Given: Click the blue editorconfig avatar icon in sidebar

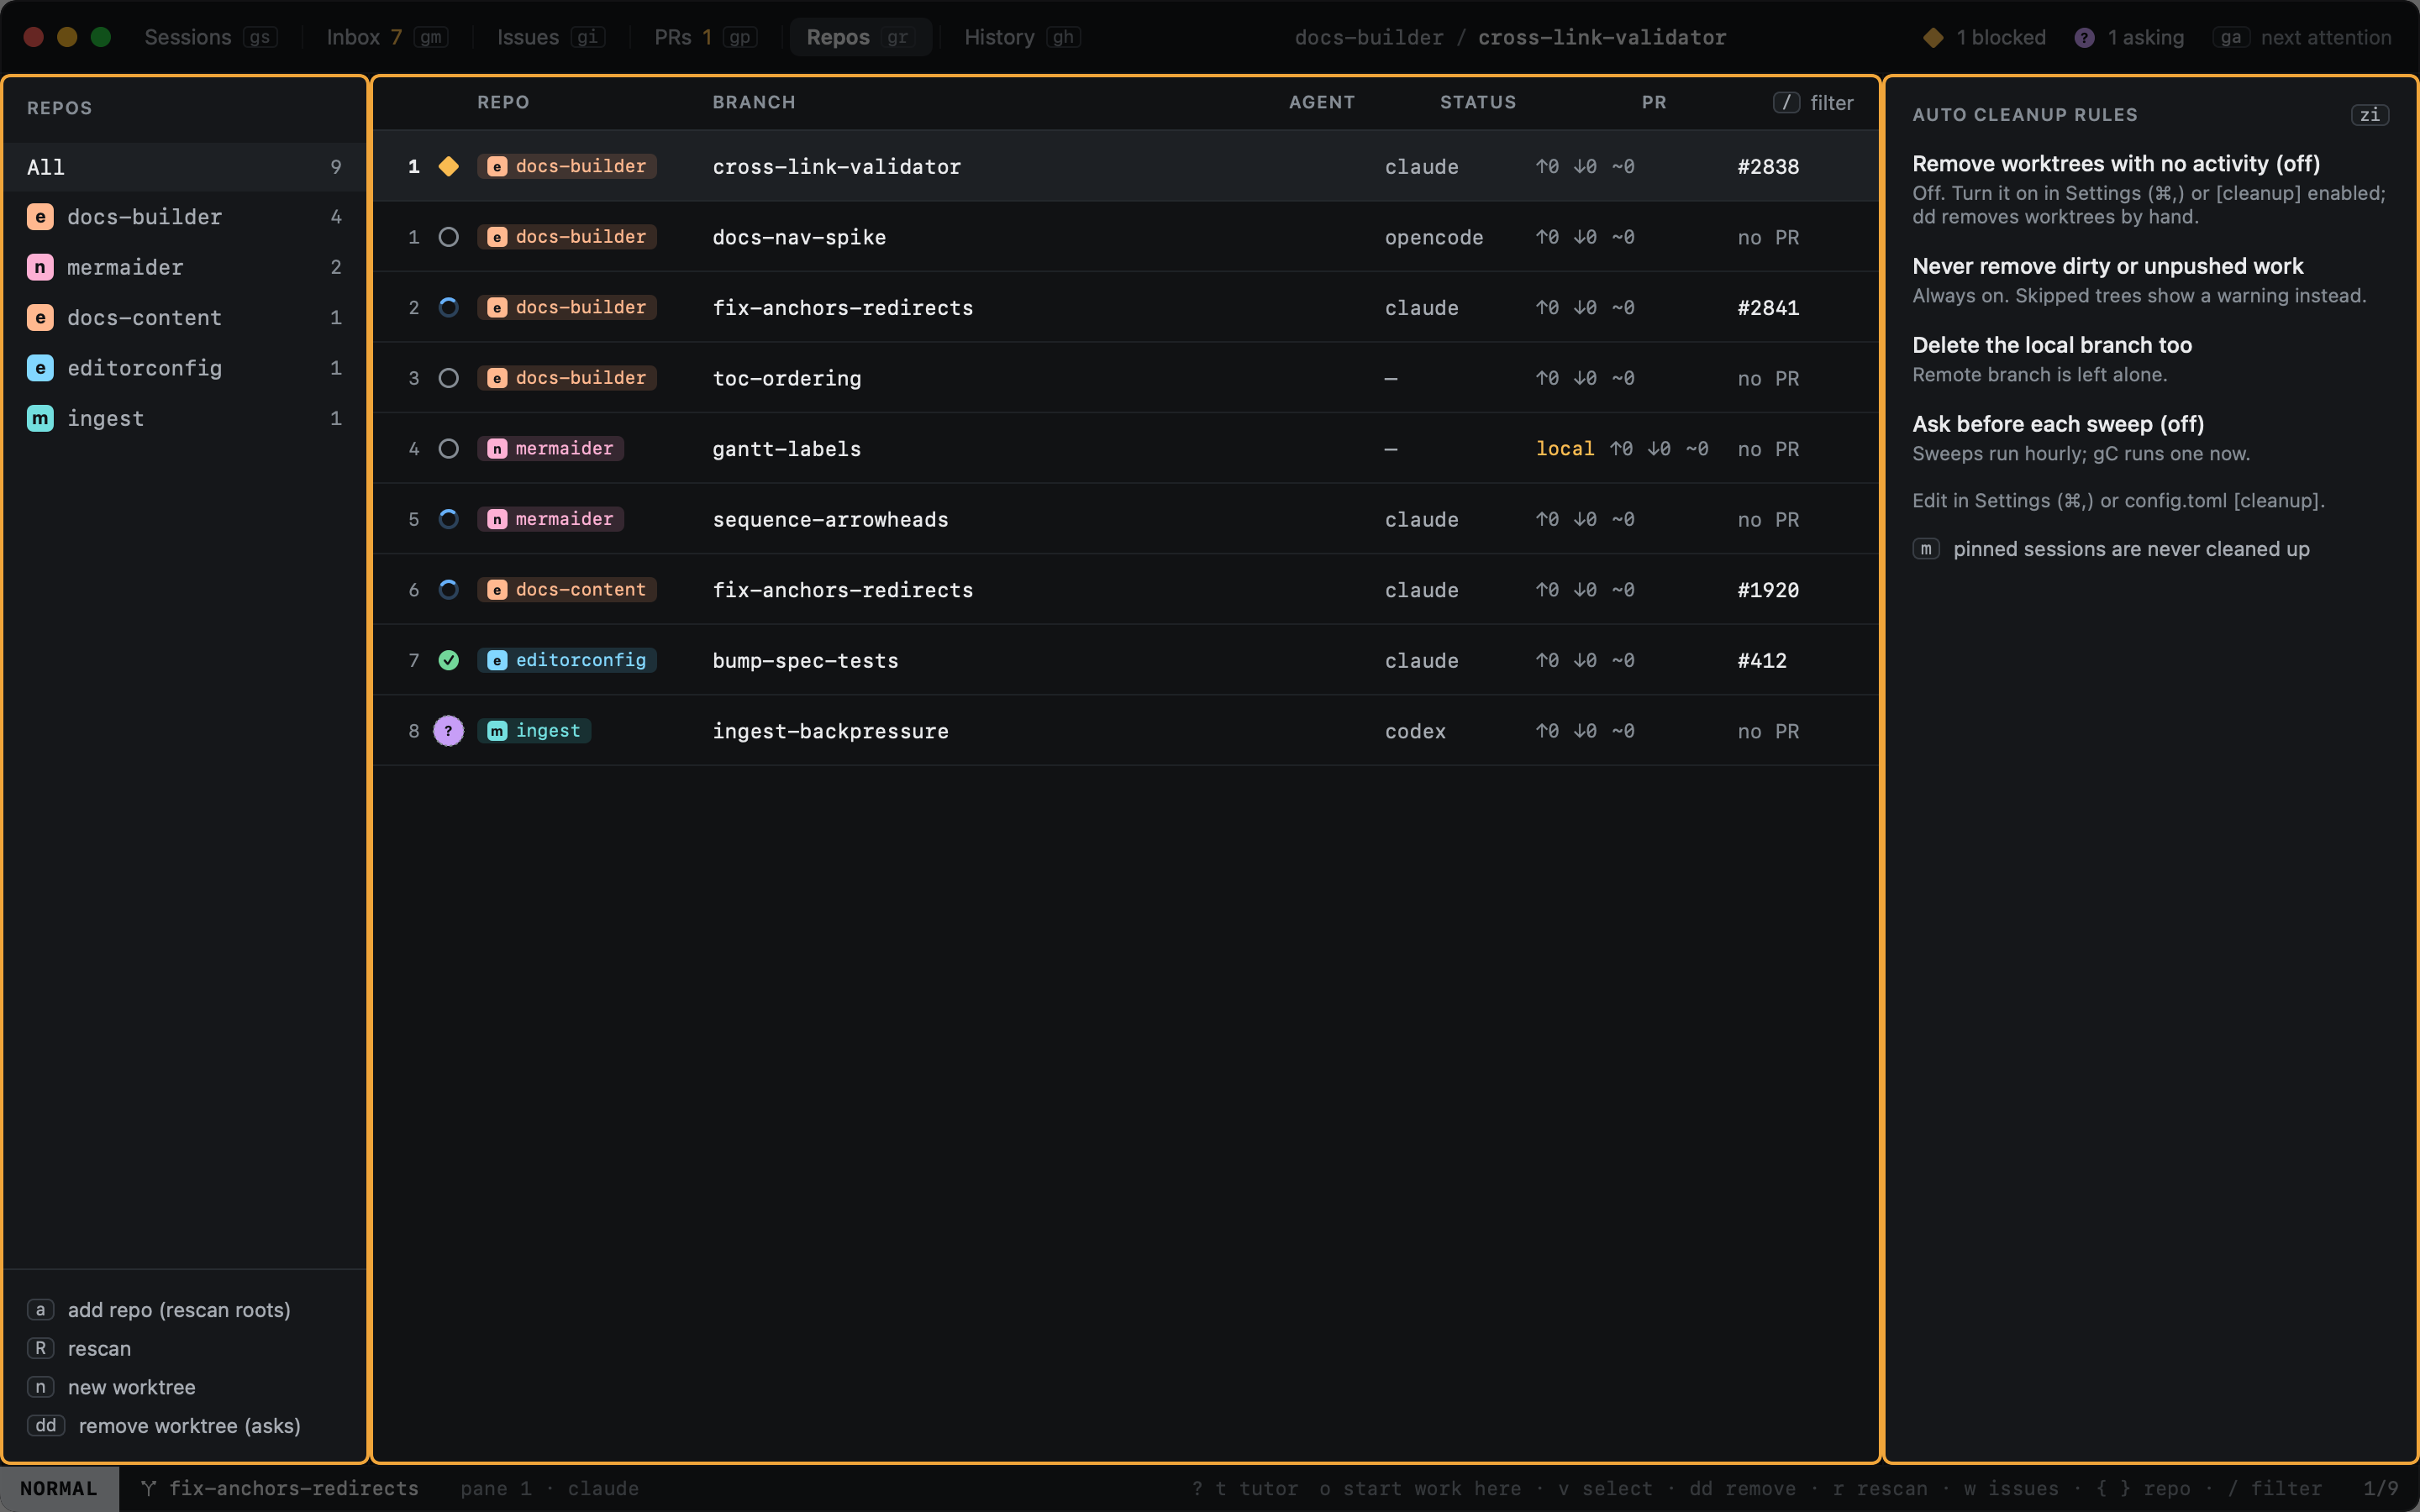Looking at the screenshot, I should pyautogui.click(x=40, y=368).
